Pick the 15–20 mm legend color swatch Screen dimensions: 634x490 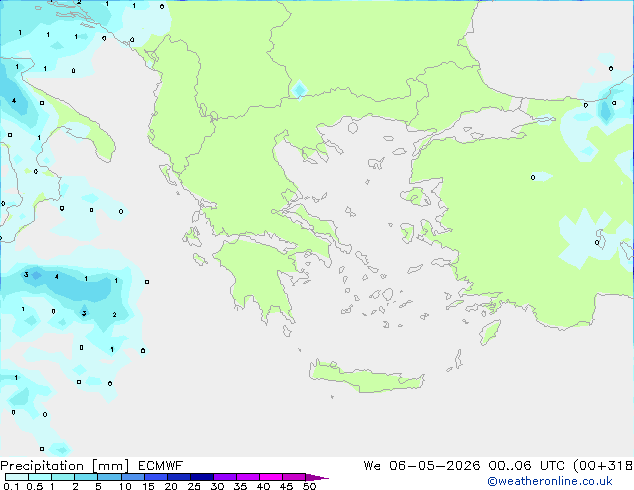tap(156, 477)
